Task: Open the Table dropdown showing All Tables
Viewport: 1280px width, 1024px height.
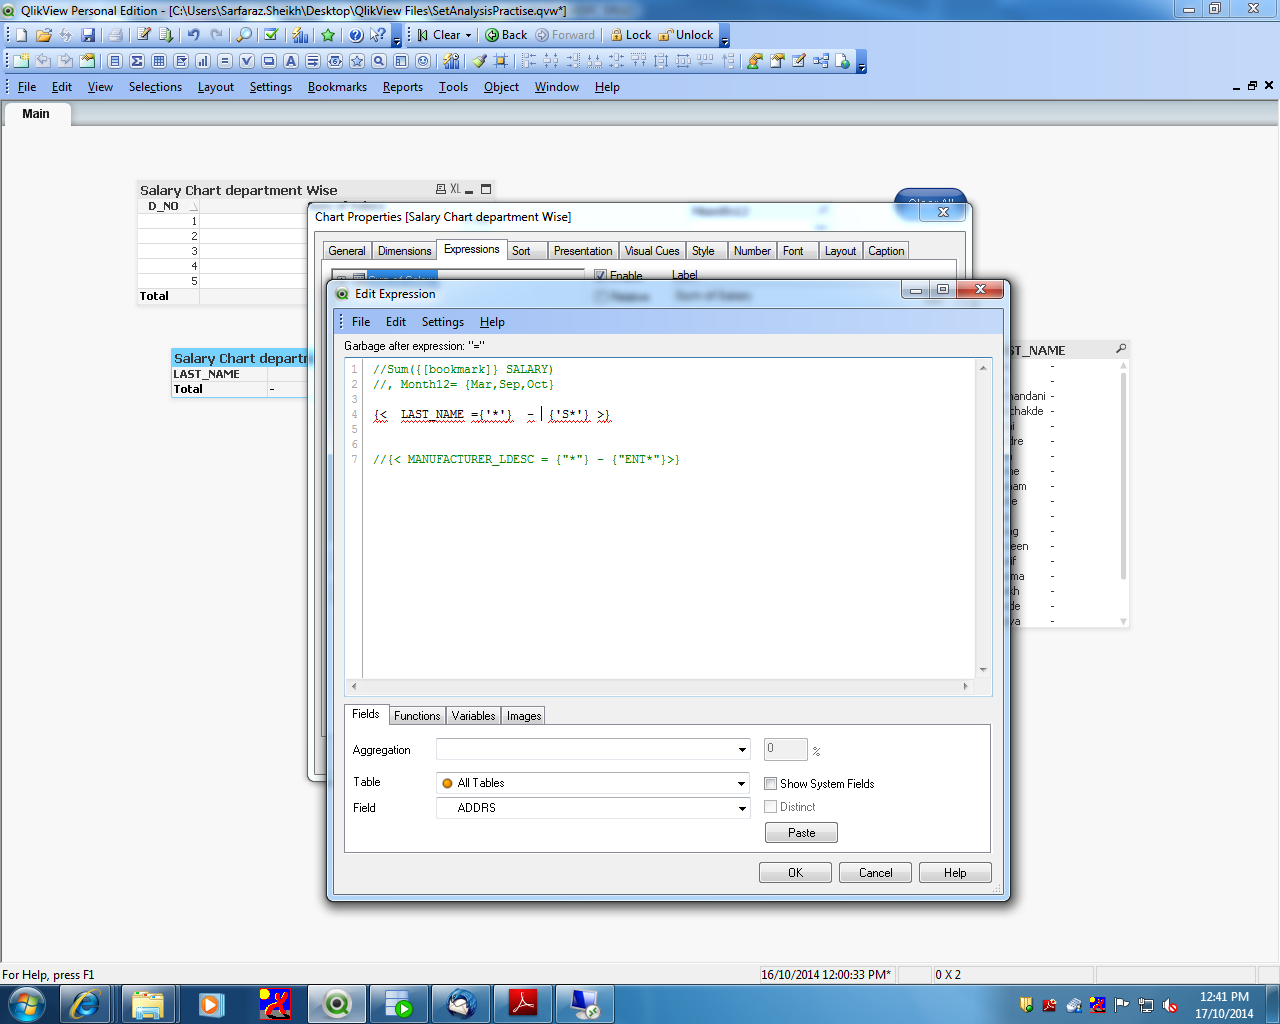Action: (x=742, y=783)
